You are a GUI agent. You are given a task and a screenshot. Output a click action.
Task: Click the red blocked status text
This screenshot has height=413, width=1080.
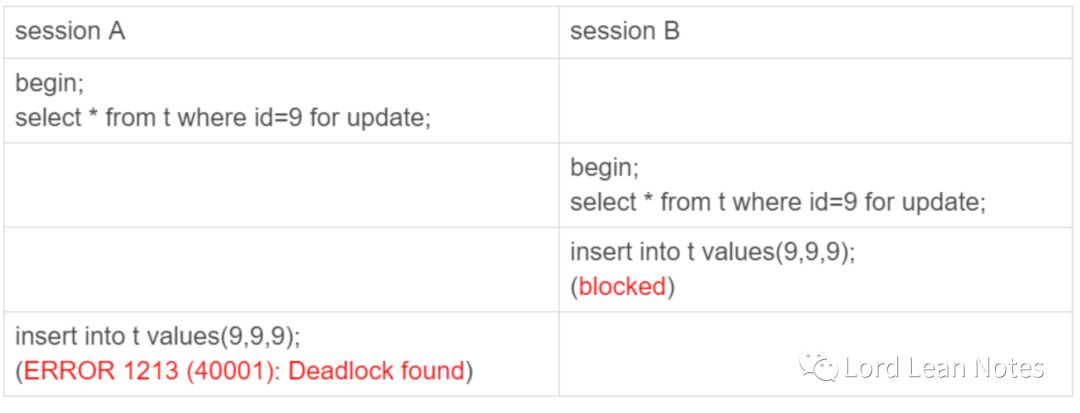click(622, 286)
